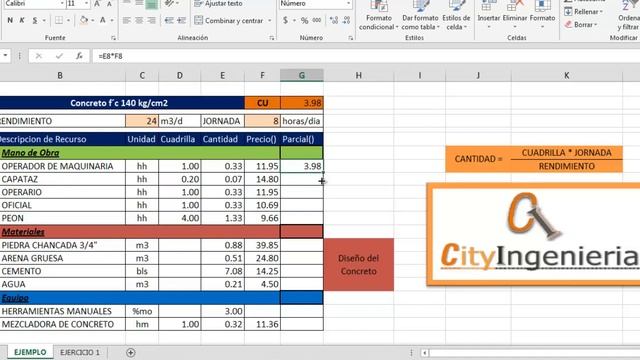640x360 pixels.
Task: Expand currency format dropdown arrow
Action: [x=294, y=20]
